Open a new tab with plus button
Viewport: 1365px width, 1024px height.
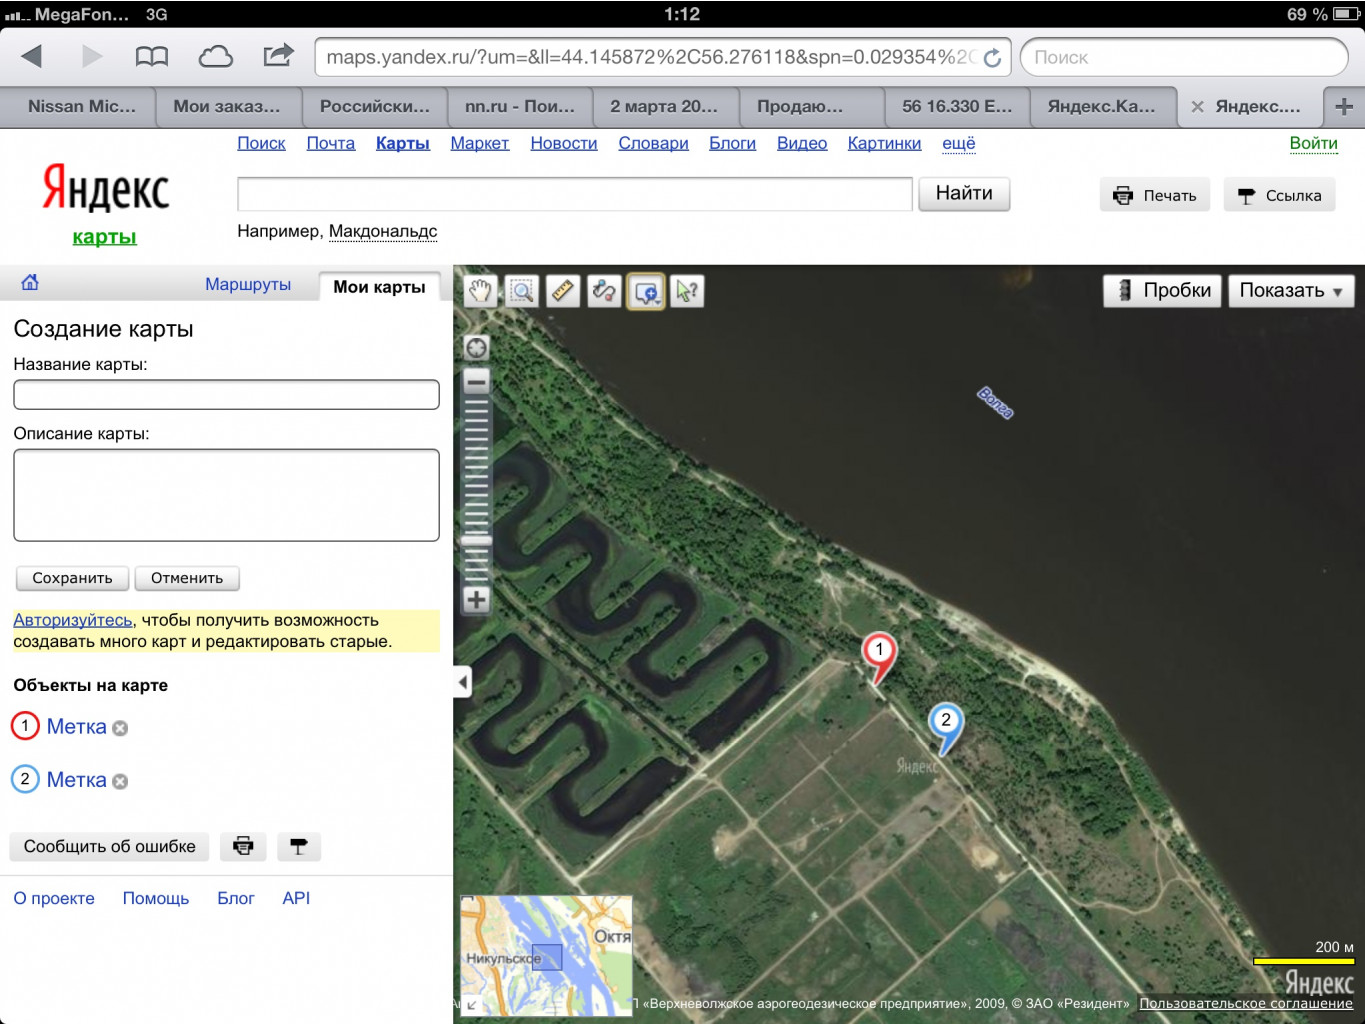click(1344, 106)
